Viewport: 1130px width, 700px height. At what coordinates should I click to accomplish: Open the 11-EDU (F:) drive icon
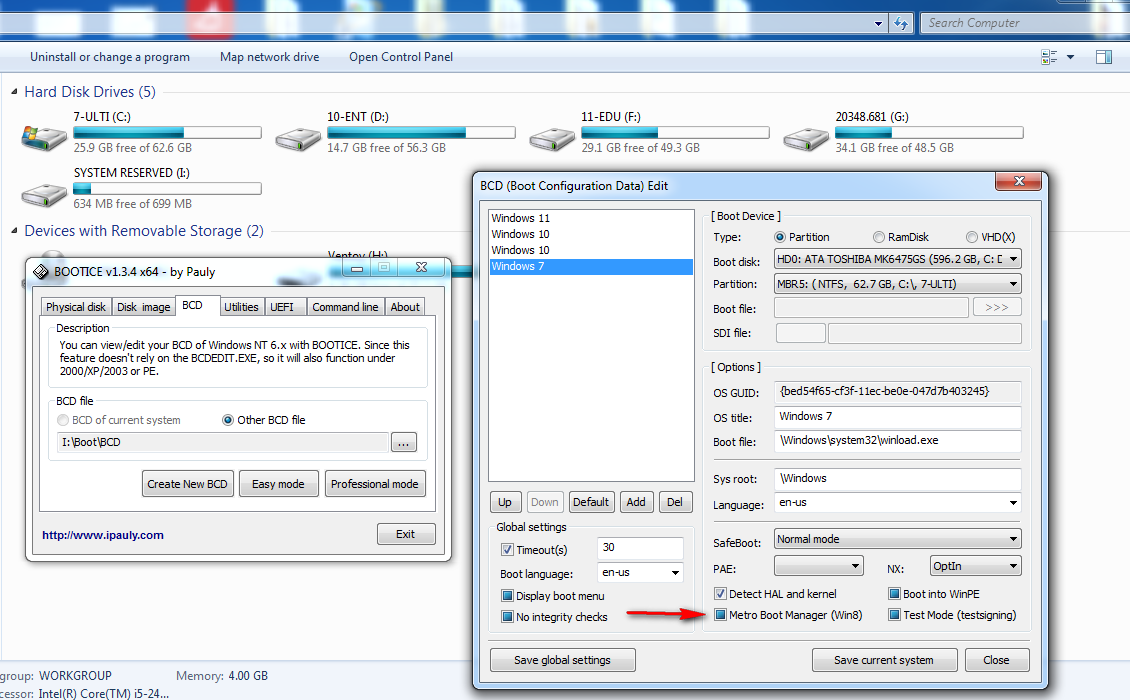coord(553,138)
